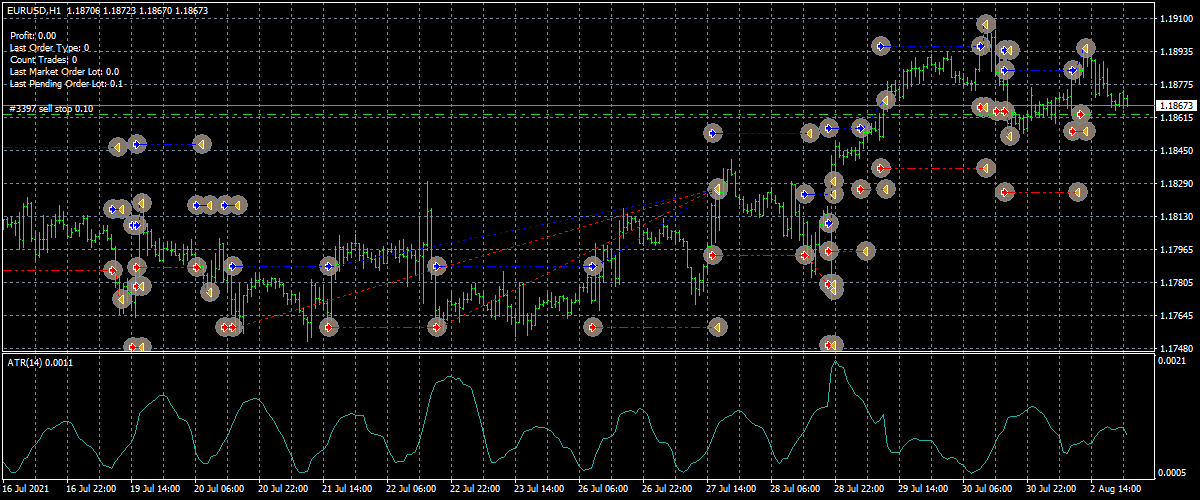Select the green arrow marker at 27 Jul 14:00
The image size is (1200, 500).
(x=717, y=188)
